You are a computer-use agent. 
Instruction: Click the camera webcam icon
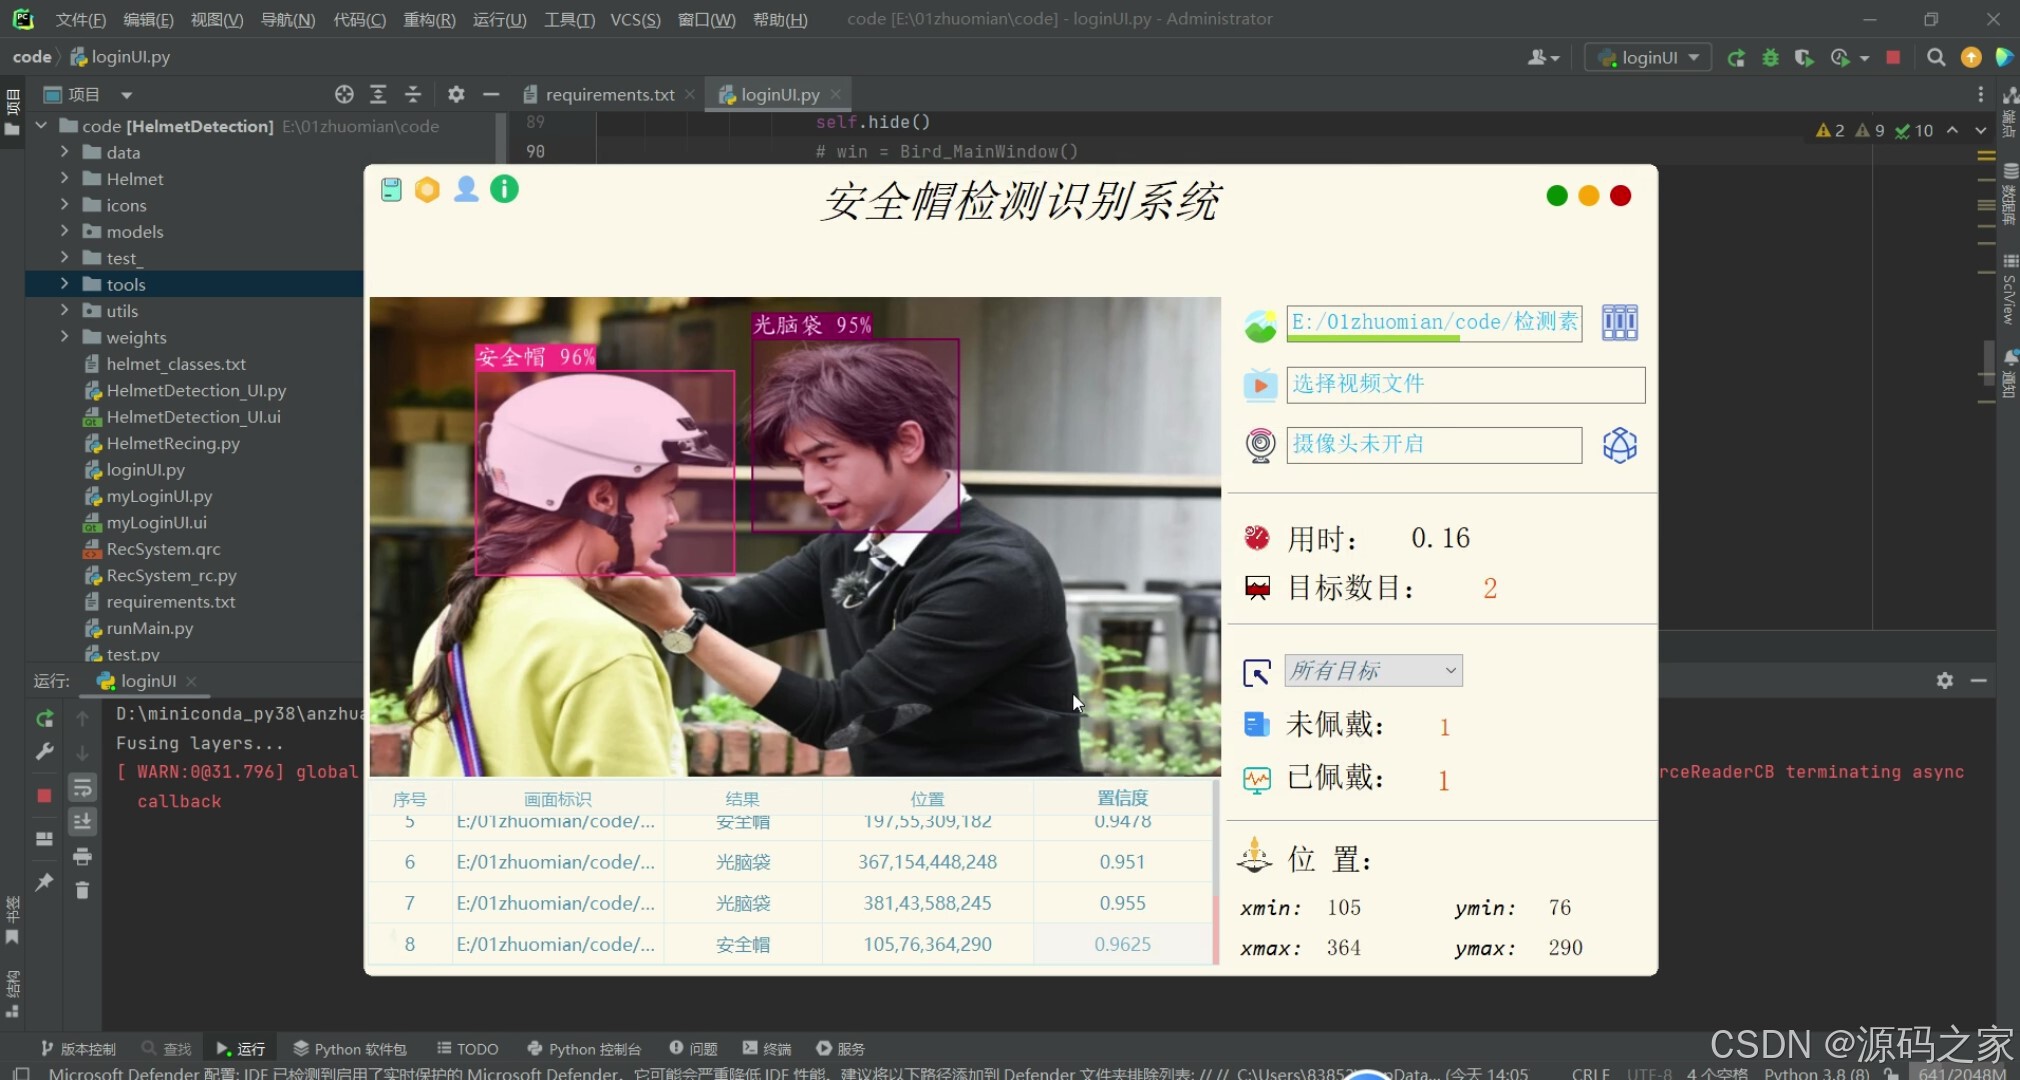(1260, 445)
